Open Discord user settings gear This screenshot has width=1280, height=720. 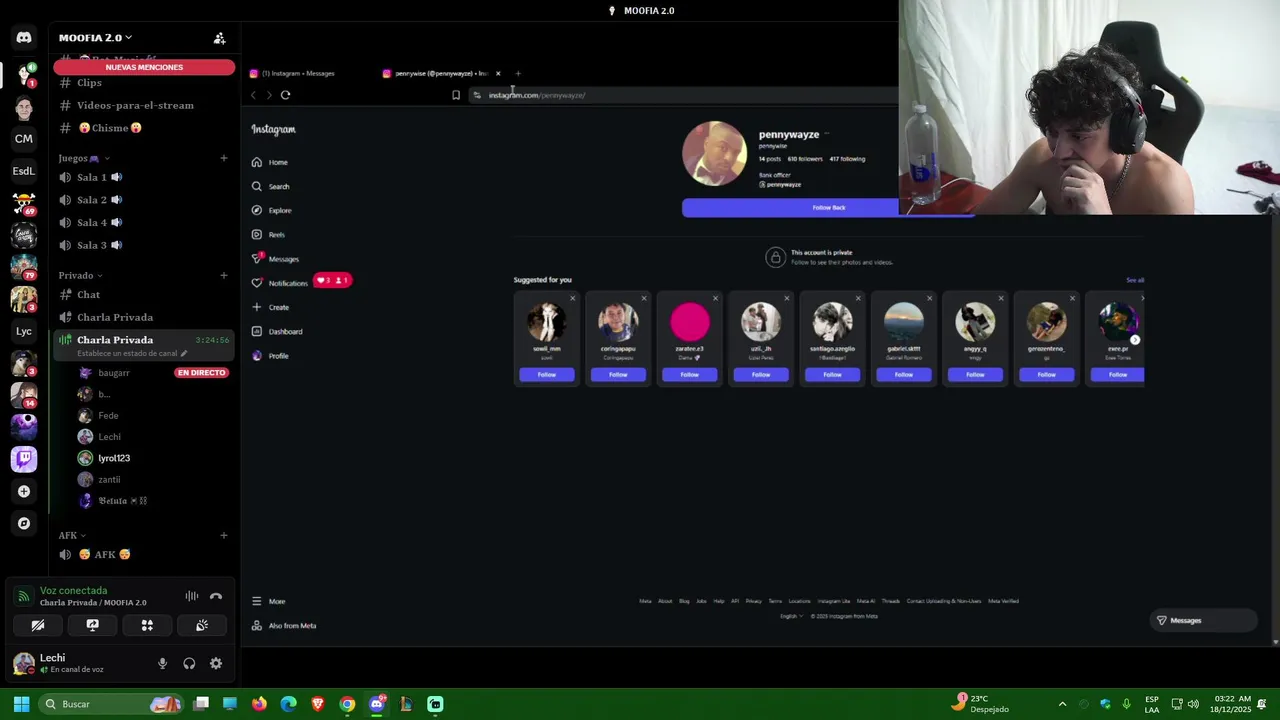click(x=216, y=663)
